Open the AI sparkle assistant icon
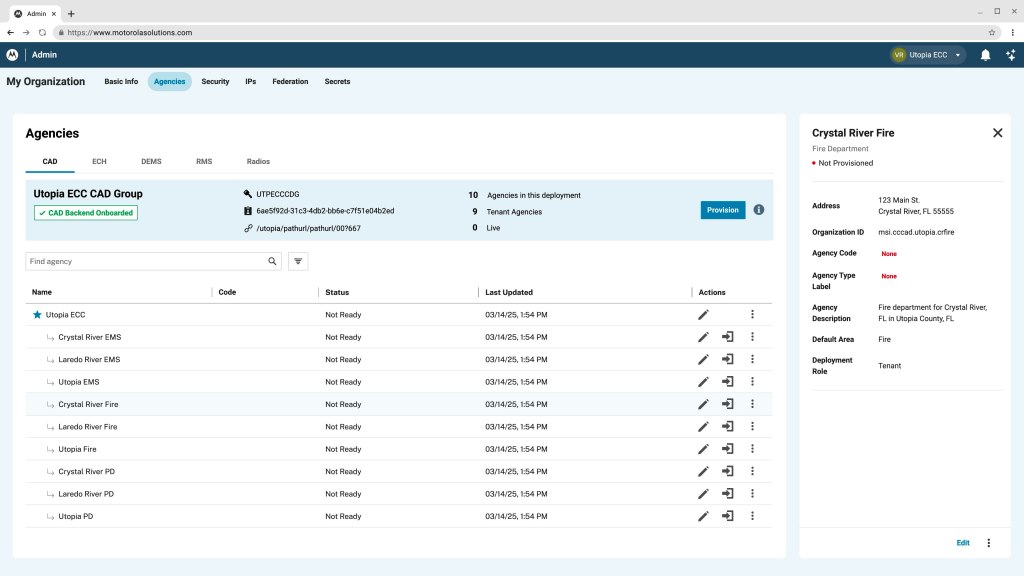This screenshot has width=1024, height=576. pyautogui.click(x=1010, y=55)
